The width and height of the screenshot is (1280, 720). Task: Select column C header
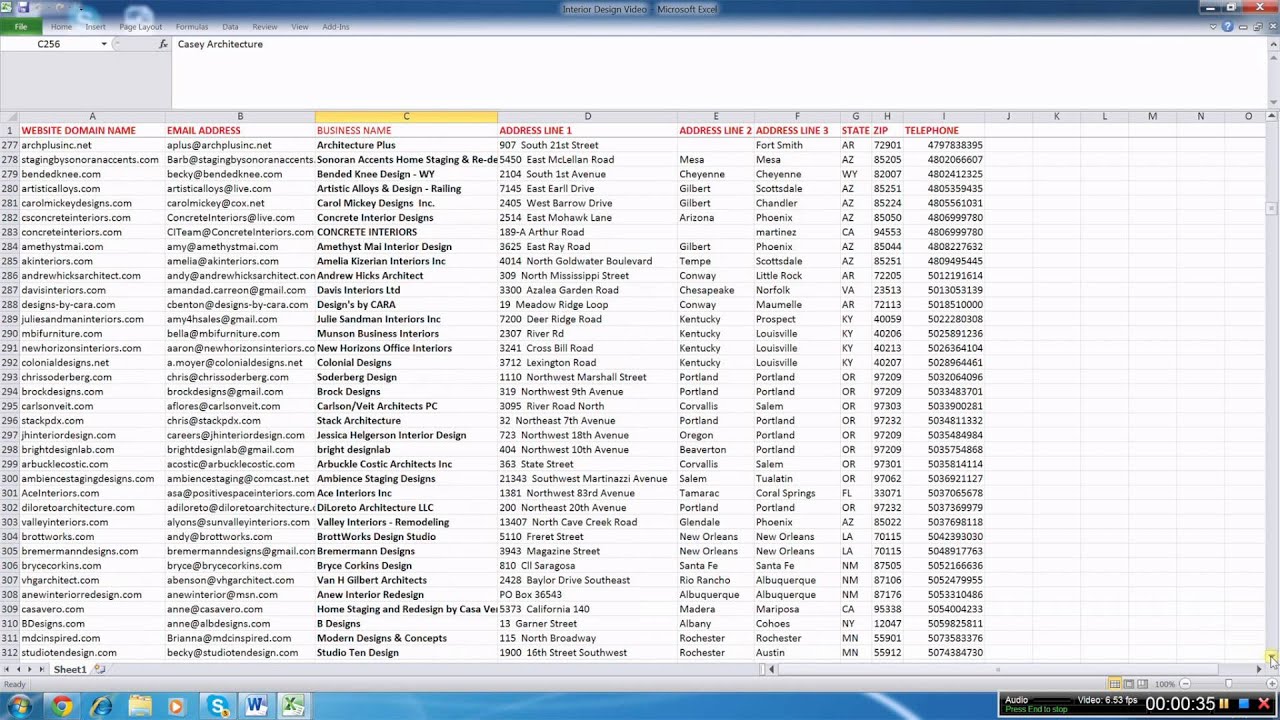point(406,116)
